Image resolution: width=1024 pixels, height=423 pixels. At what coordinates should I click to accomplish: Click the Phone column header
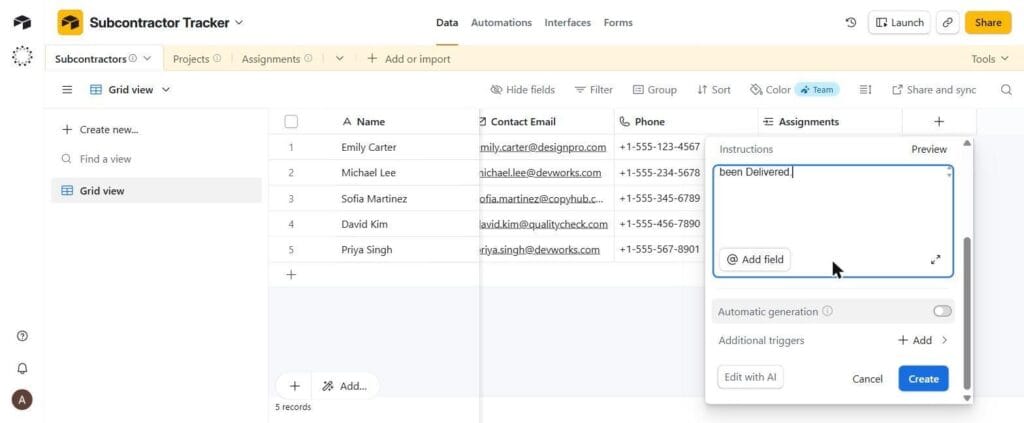(686, 121)
